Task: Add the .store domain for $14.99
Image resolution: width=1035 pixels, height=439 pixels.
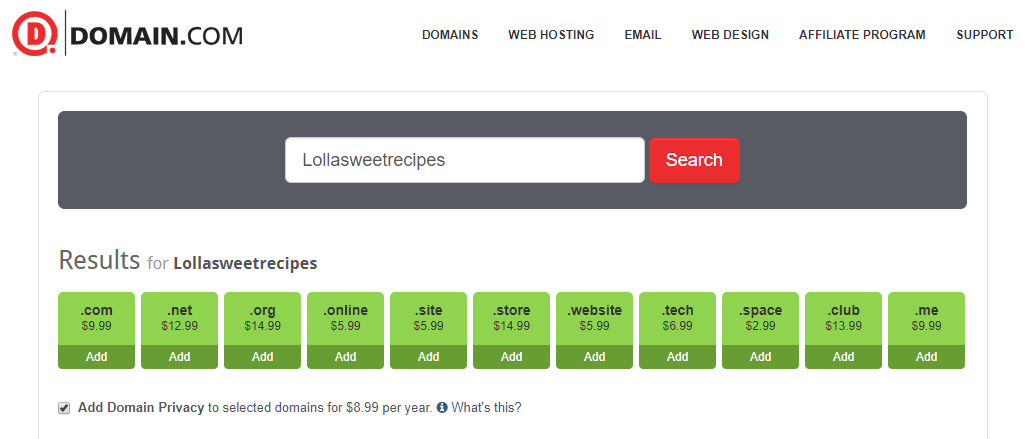Action: [x=511, y=357]
